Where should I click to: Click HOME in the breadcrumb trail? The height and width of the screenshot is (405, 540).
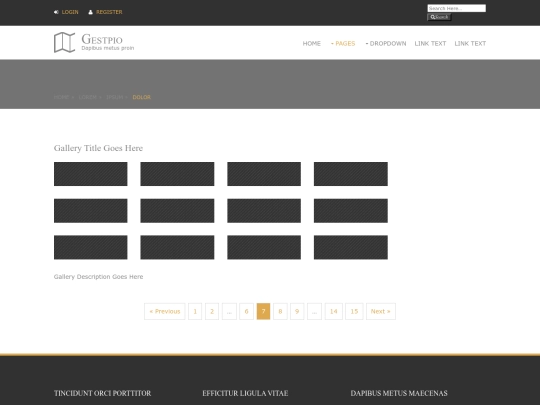[x=61, y=97]
